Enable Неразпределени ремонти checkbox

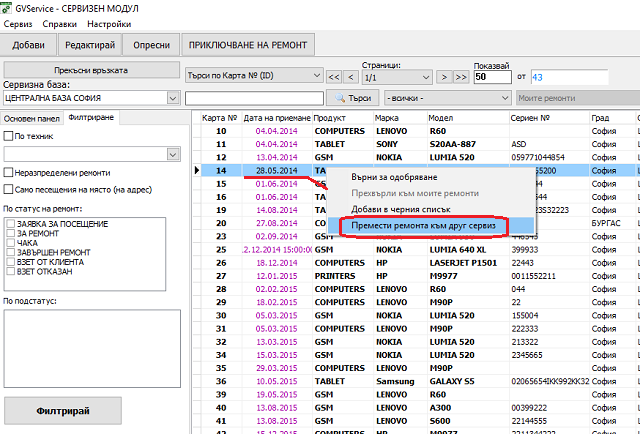(8, 173)
